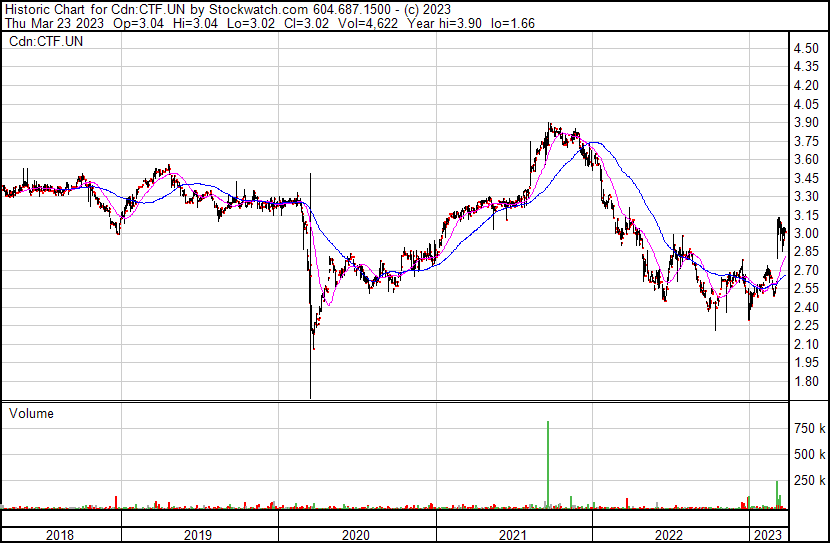The width and height of the screenshot is (830, 543).
Task: Click the Volume panel label
Action: (x=31, y=413)
